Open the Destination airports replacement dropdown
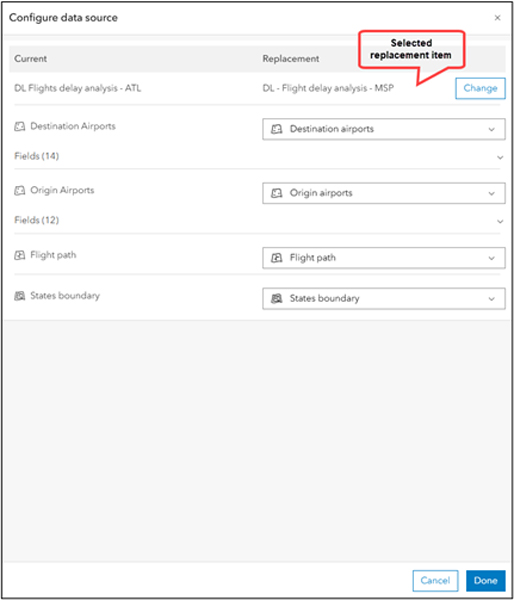Viewport: 514px width, 600px height. pos(383,129)
